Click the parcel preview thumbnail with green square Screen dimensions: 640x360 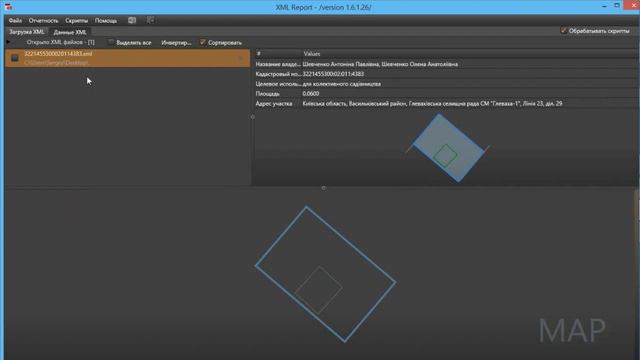point(448,148)
